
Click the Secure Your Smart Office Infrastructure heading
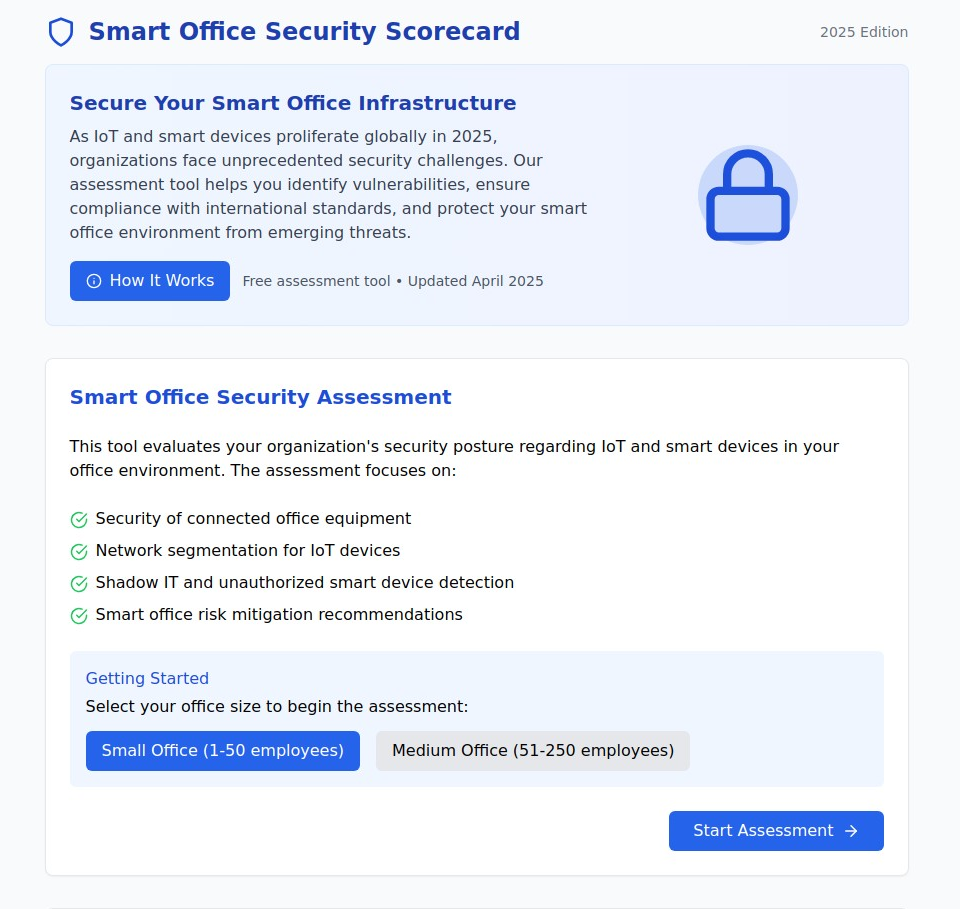coord(293,103)
